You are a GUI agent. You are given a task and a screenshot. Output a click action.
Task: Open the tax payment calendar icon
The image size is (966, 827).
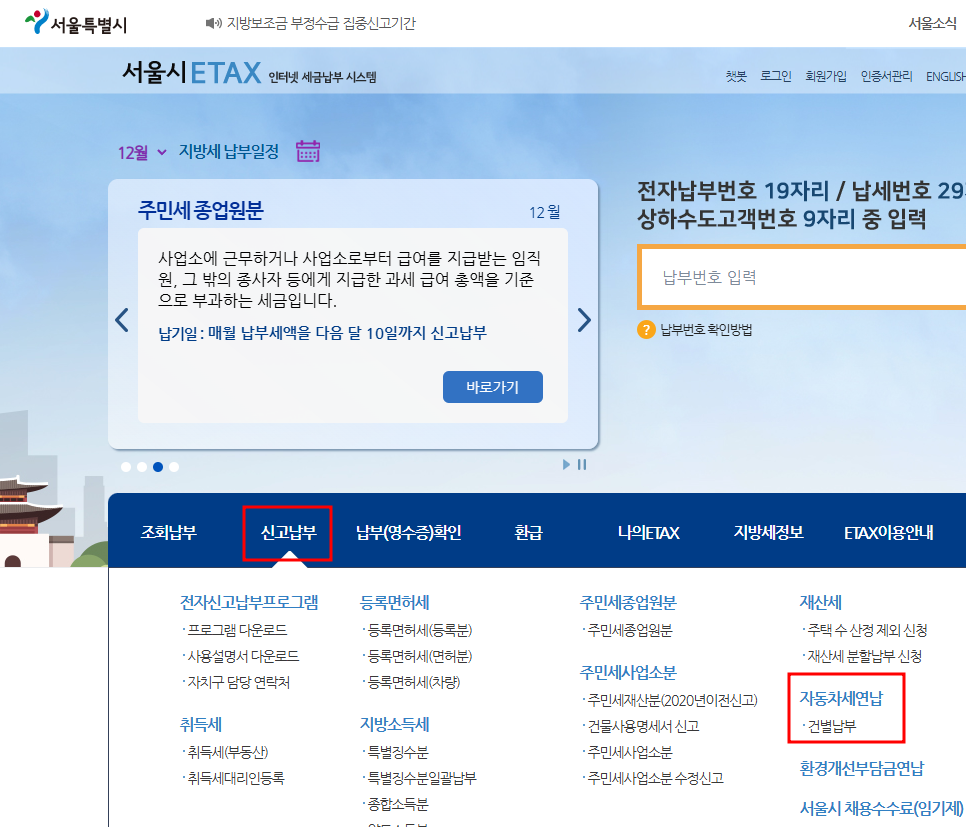[x=308, y=151]
